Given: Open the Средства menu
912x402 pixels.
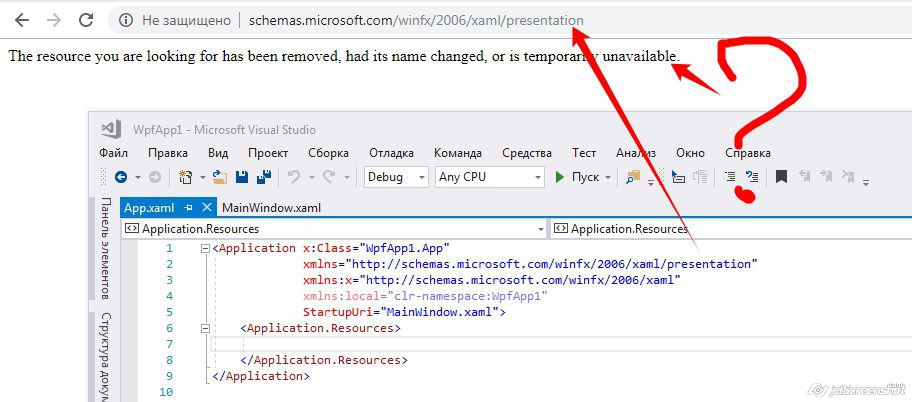Looking at the screenshot, I should click(527, 153).
